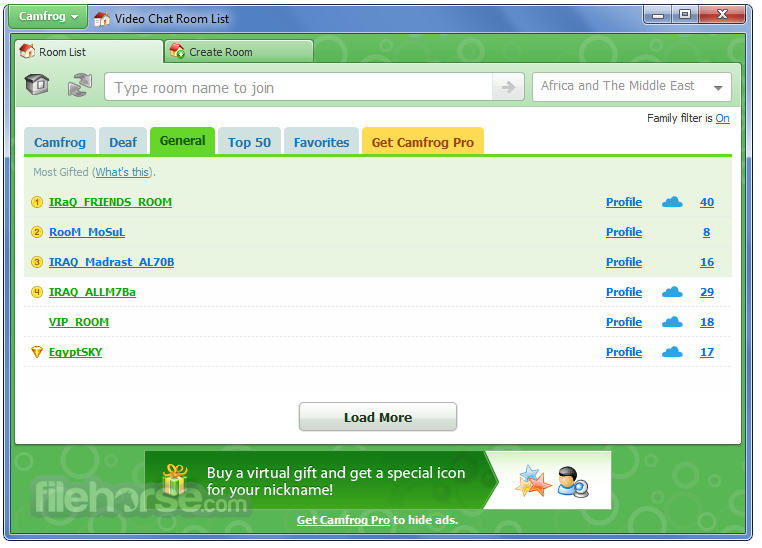Close the Video Chat Room List window
This screenshot has height=548, width=762.
coord(722,15)
